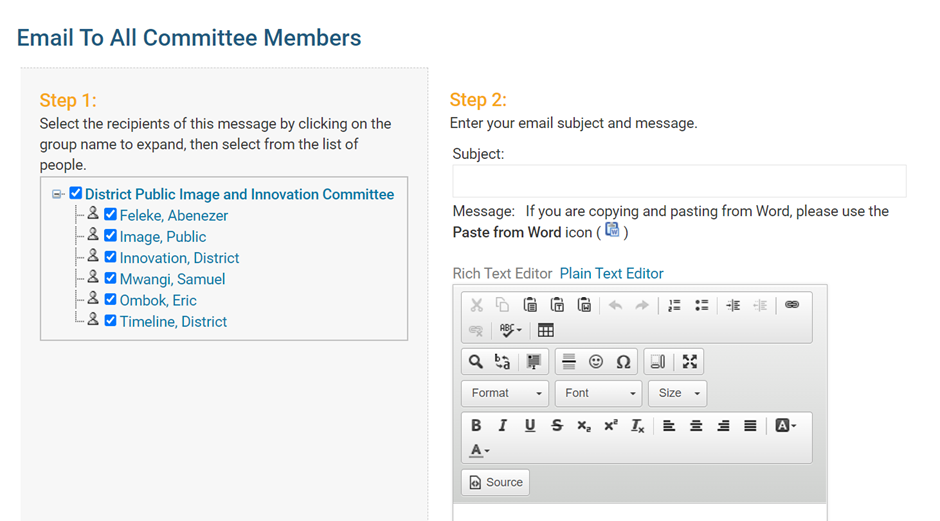Toggle the District Public Image and Innovation Committee checkbox
This screenshot has height=521, width=940.
[x=75, y=194]
